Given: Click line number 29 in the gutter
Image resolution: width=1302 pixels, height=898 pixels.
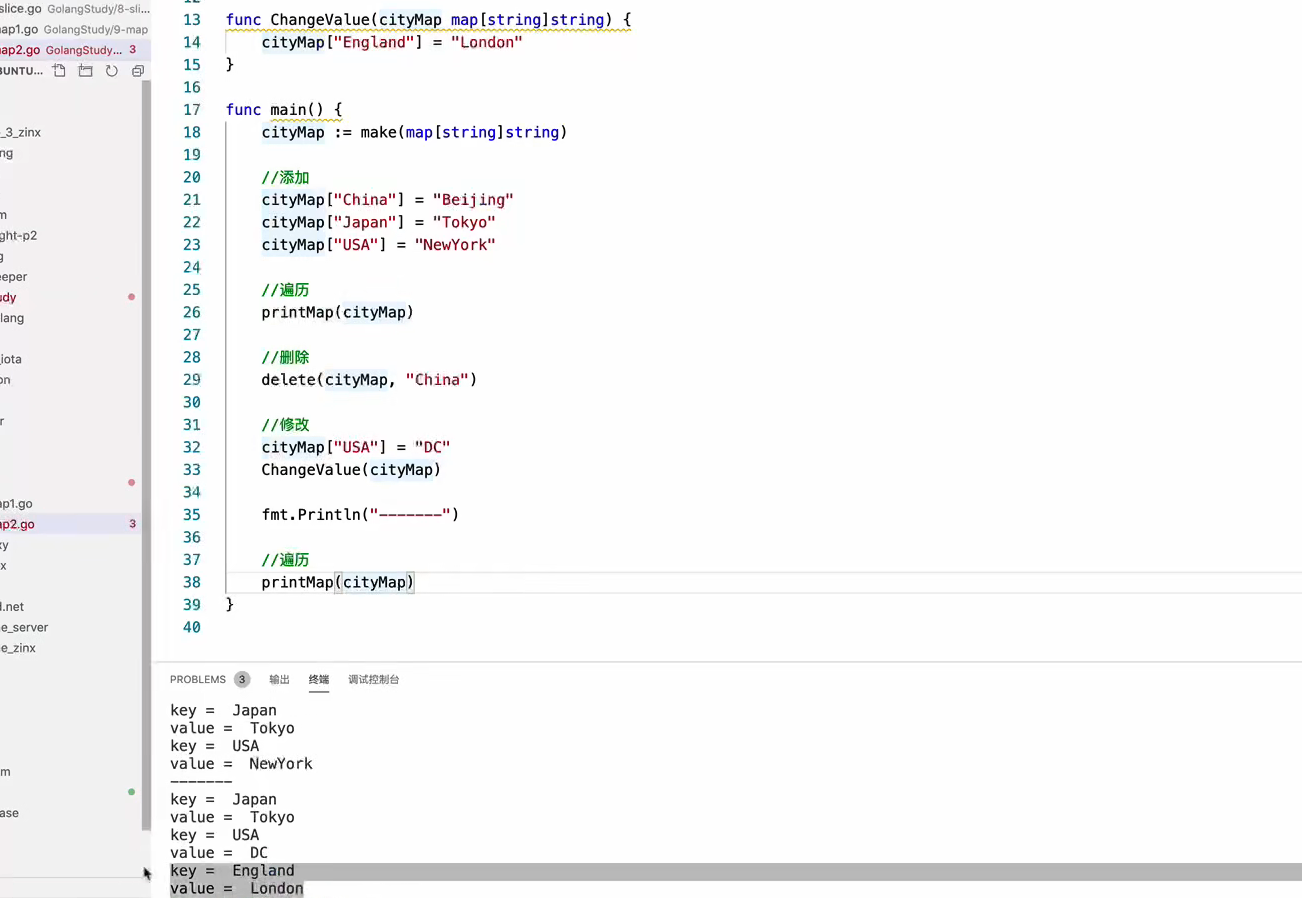Looking at the screenshot, I should pyautogui.click(x=191, y=380).
